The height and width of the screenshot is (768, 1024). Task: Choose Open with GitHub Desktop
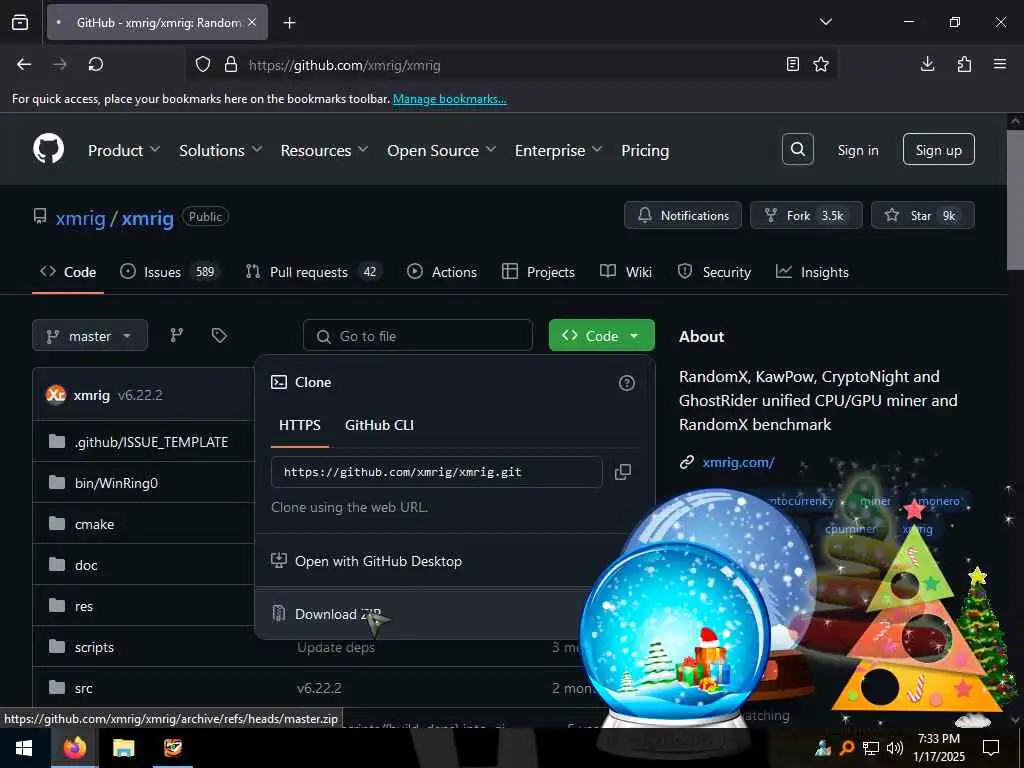tap(454, 561)
